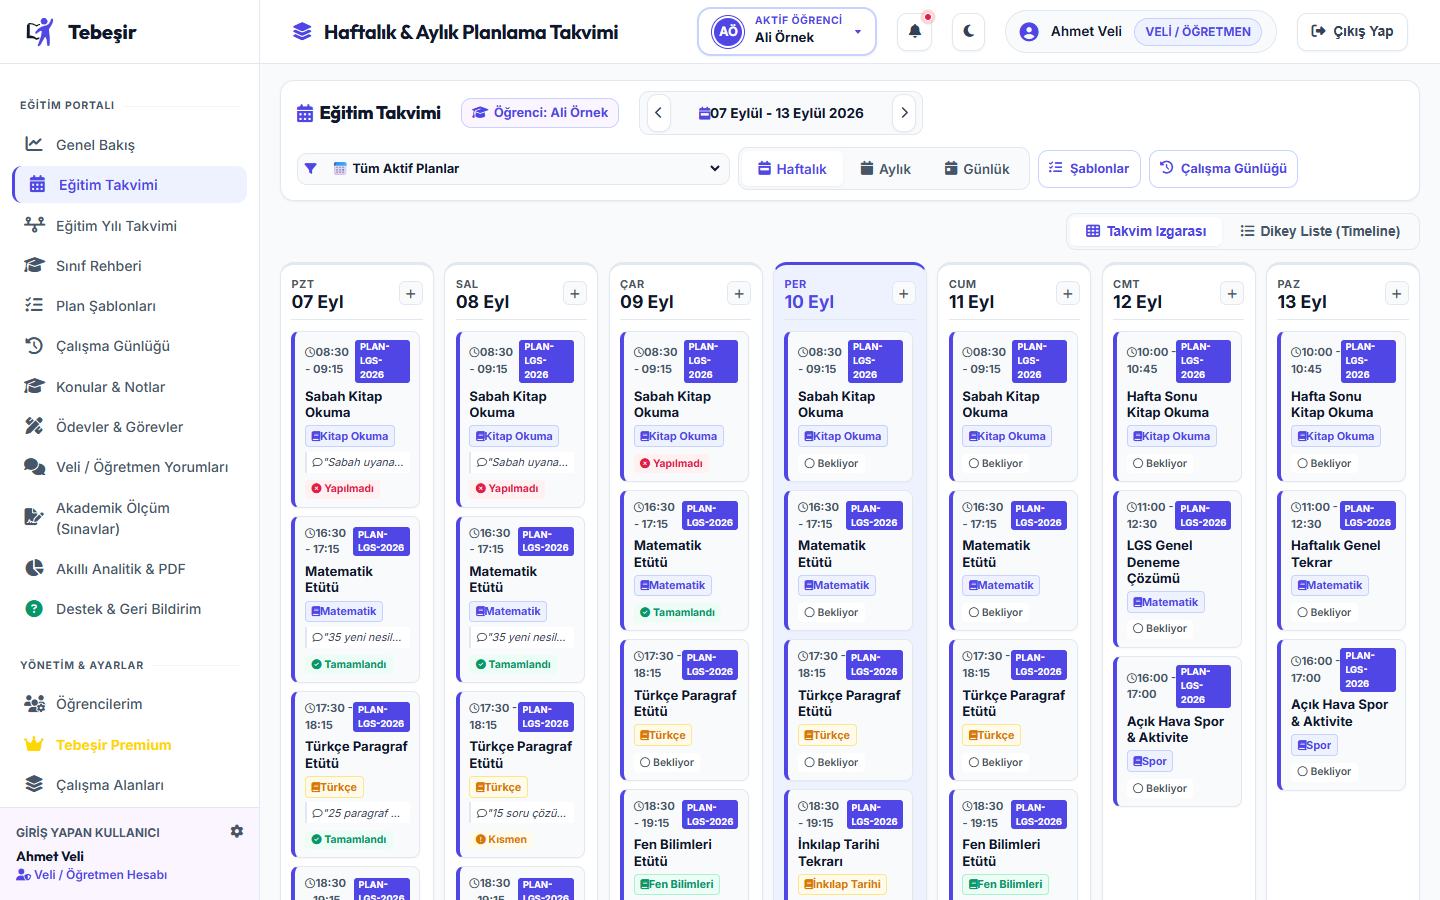Switch to Günlük view
1440x900 pixels.
point(977,169)
